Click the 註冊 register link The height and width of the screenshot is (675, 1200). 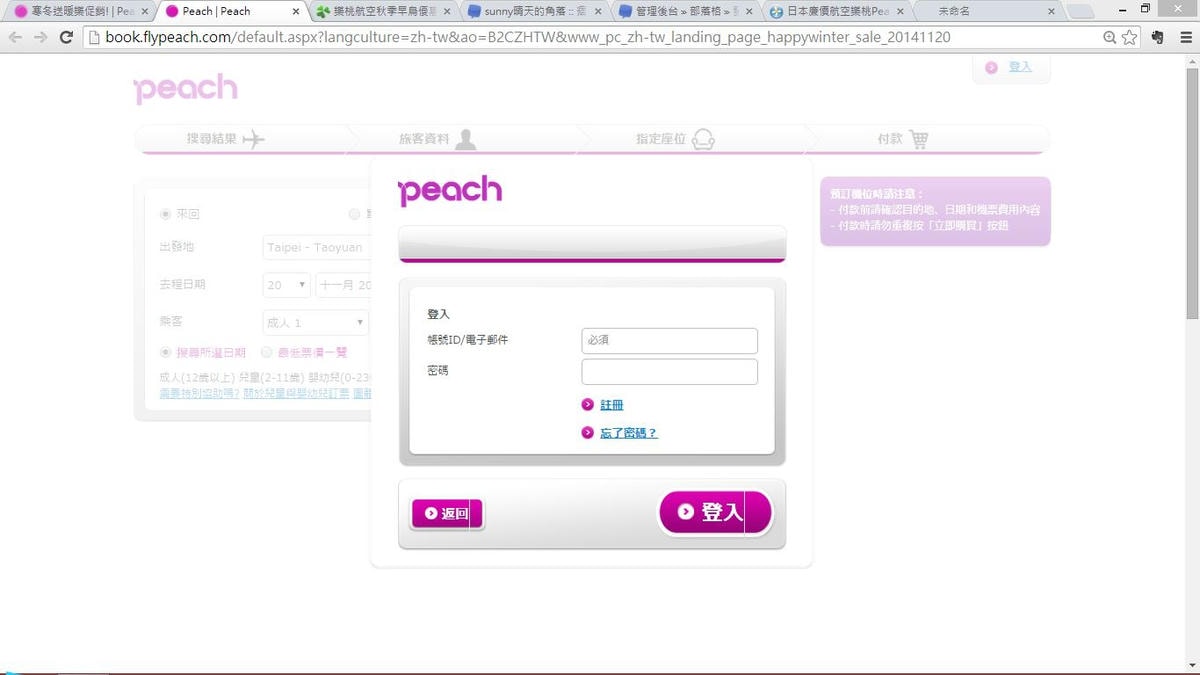point(611,405)
